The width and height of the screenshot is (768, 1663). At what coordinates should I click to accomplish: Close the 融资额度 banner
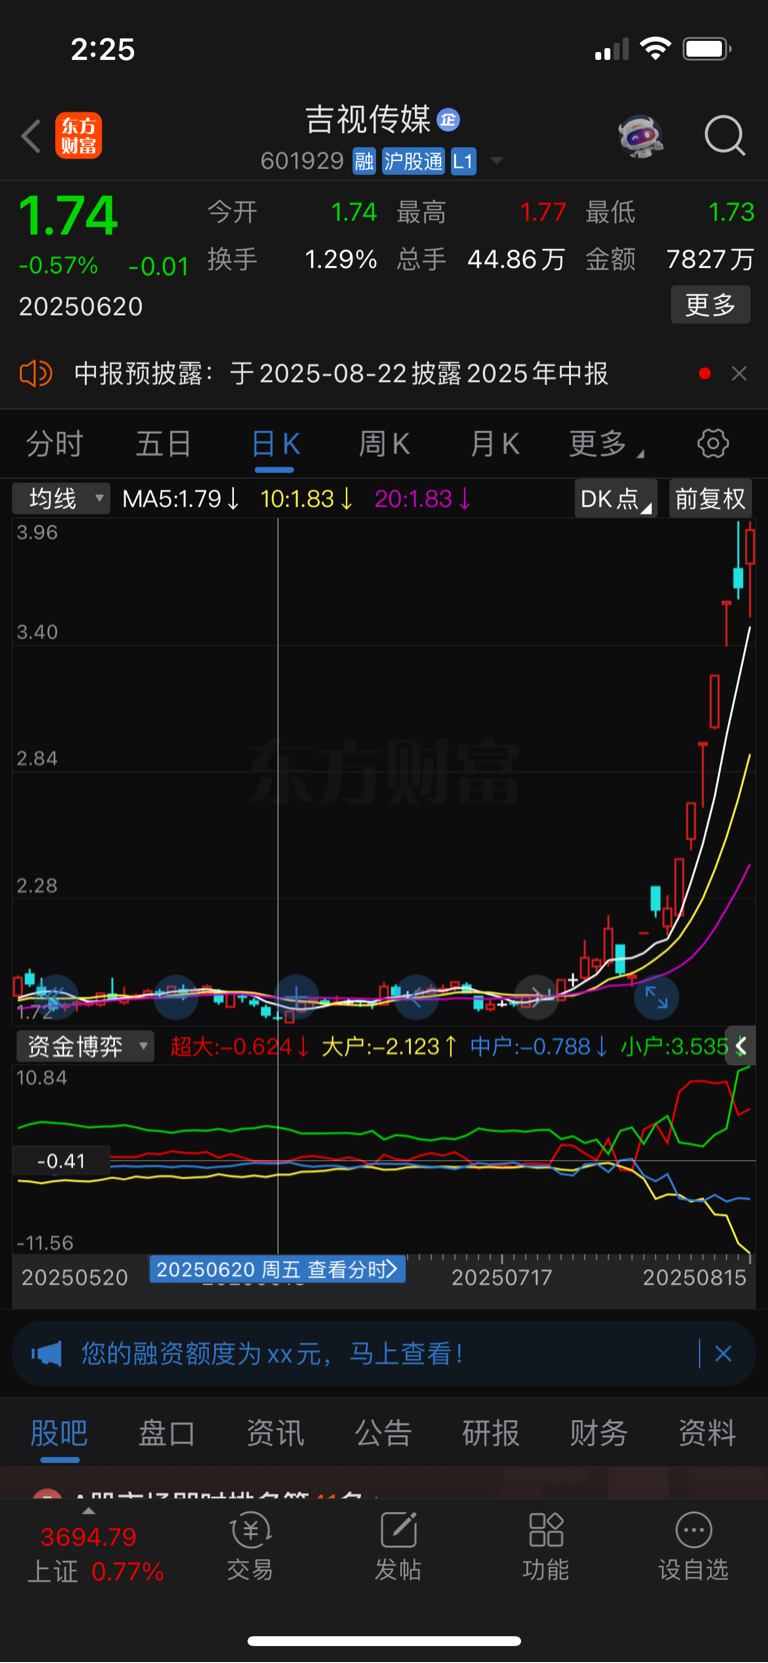click(x=724, y=1354)
